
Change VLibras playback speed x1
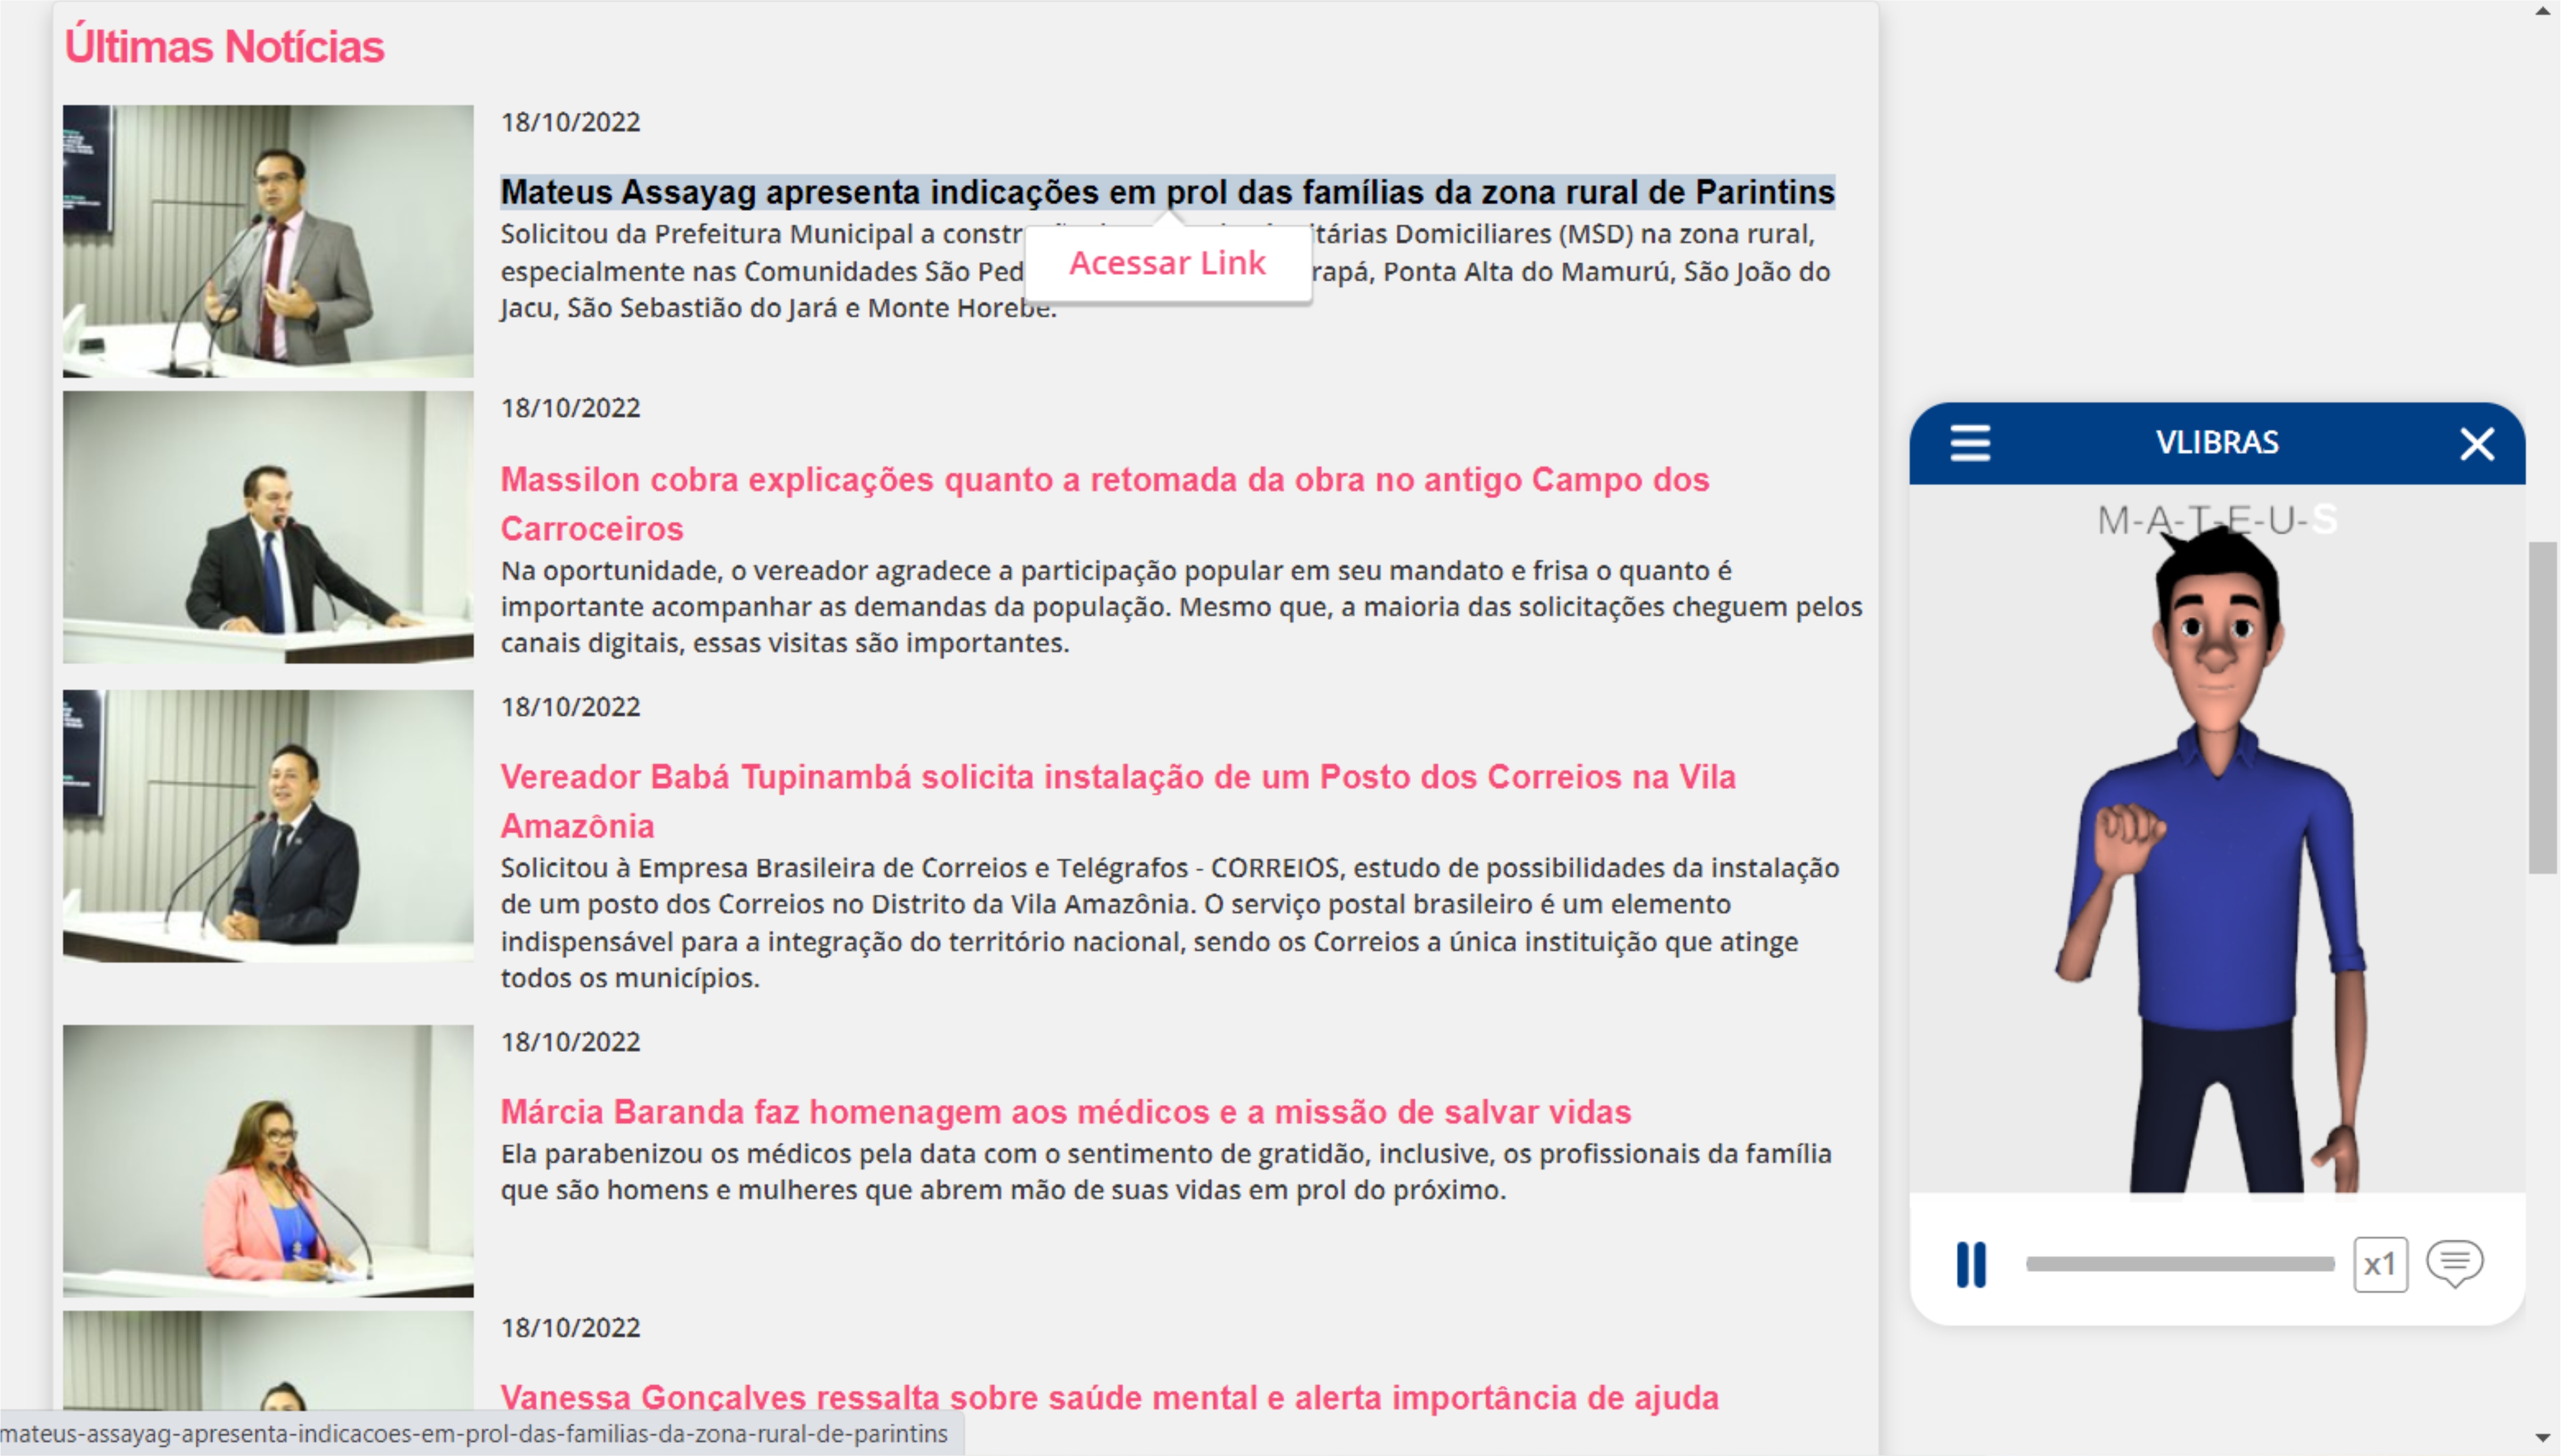(x=2380, y=1265)
